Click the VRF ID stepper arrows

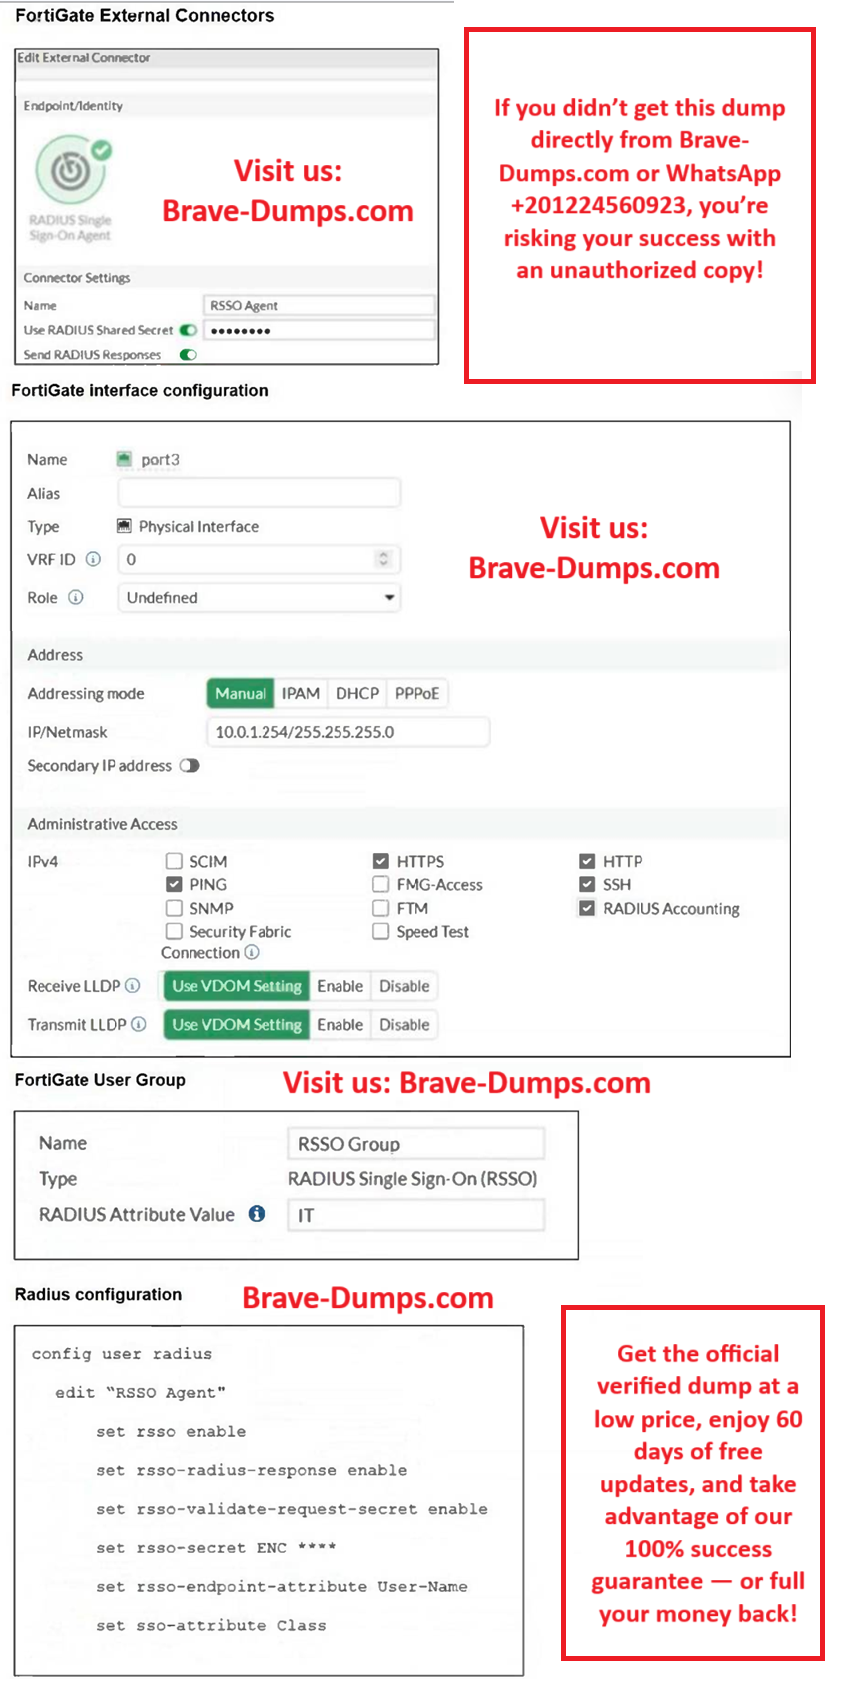click(383, 559)
